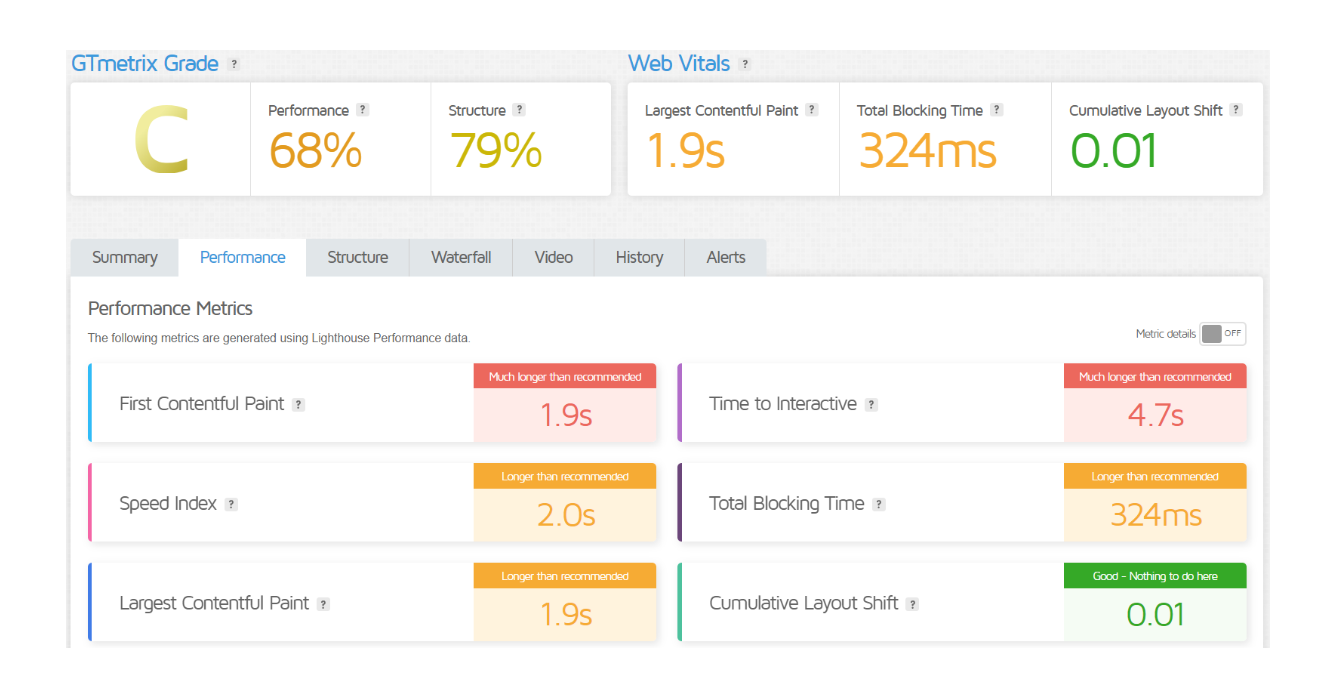Screen dimensions: 1334x700
Task: Select the Total Blocking Time metric card
Action: pos(870,503)
